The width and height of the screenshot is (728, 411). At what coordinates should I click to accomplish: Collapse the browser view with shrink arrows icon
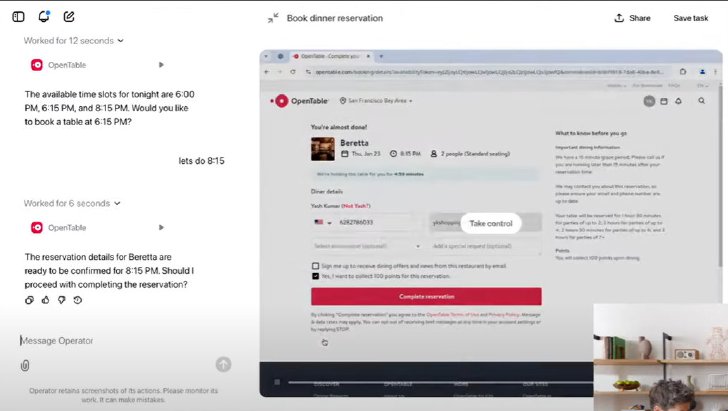pos(273,18)
